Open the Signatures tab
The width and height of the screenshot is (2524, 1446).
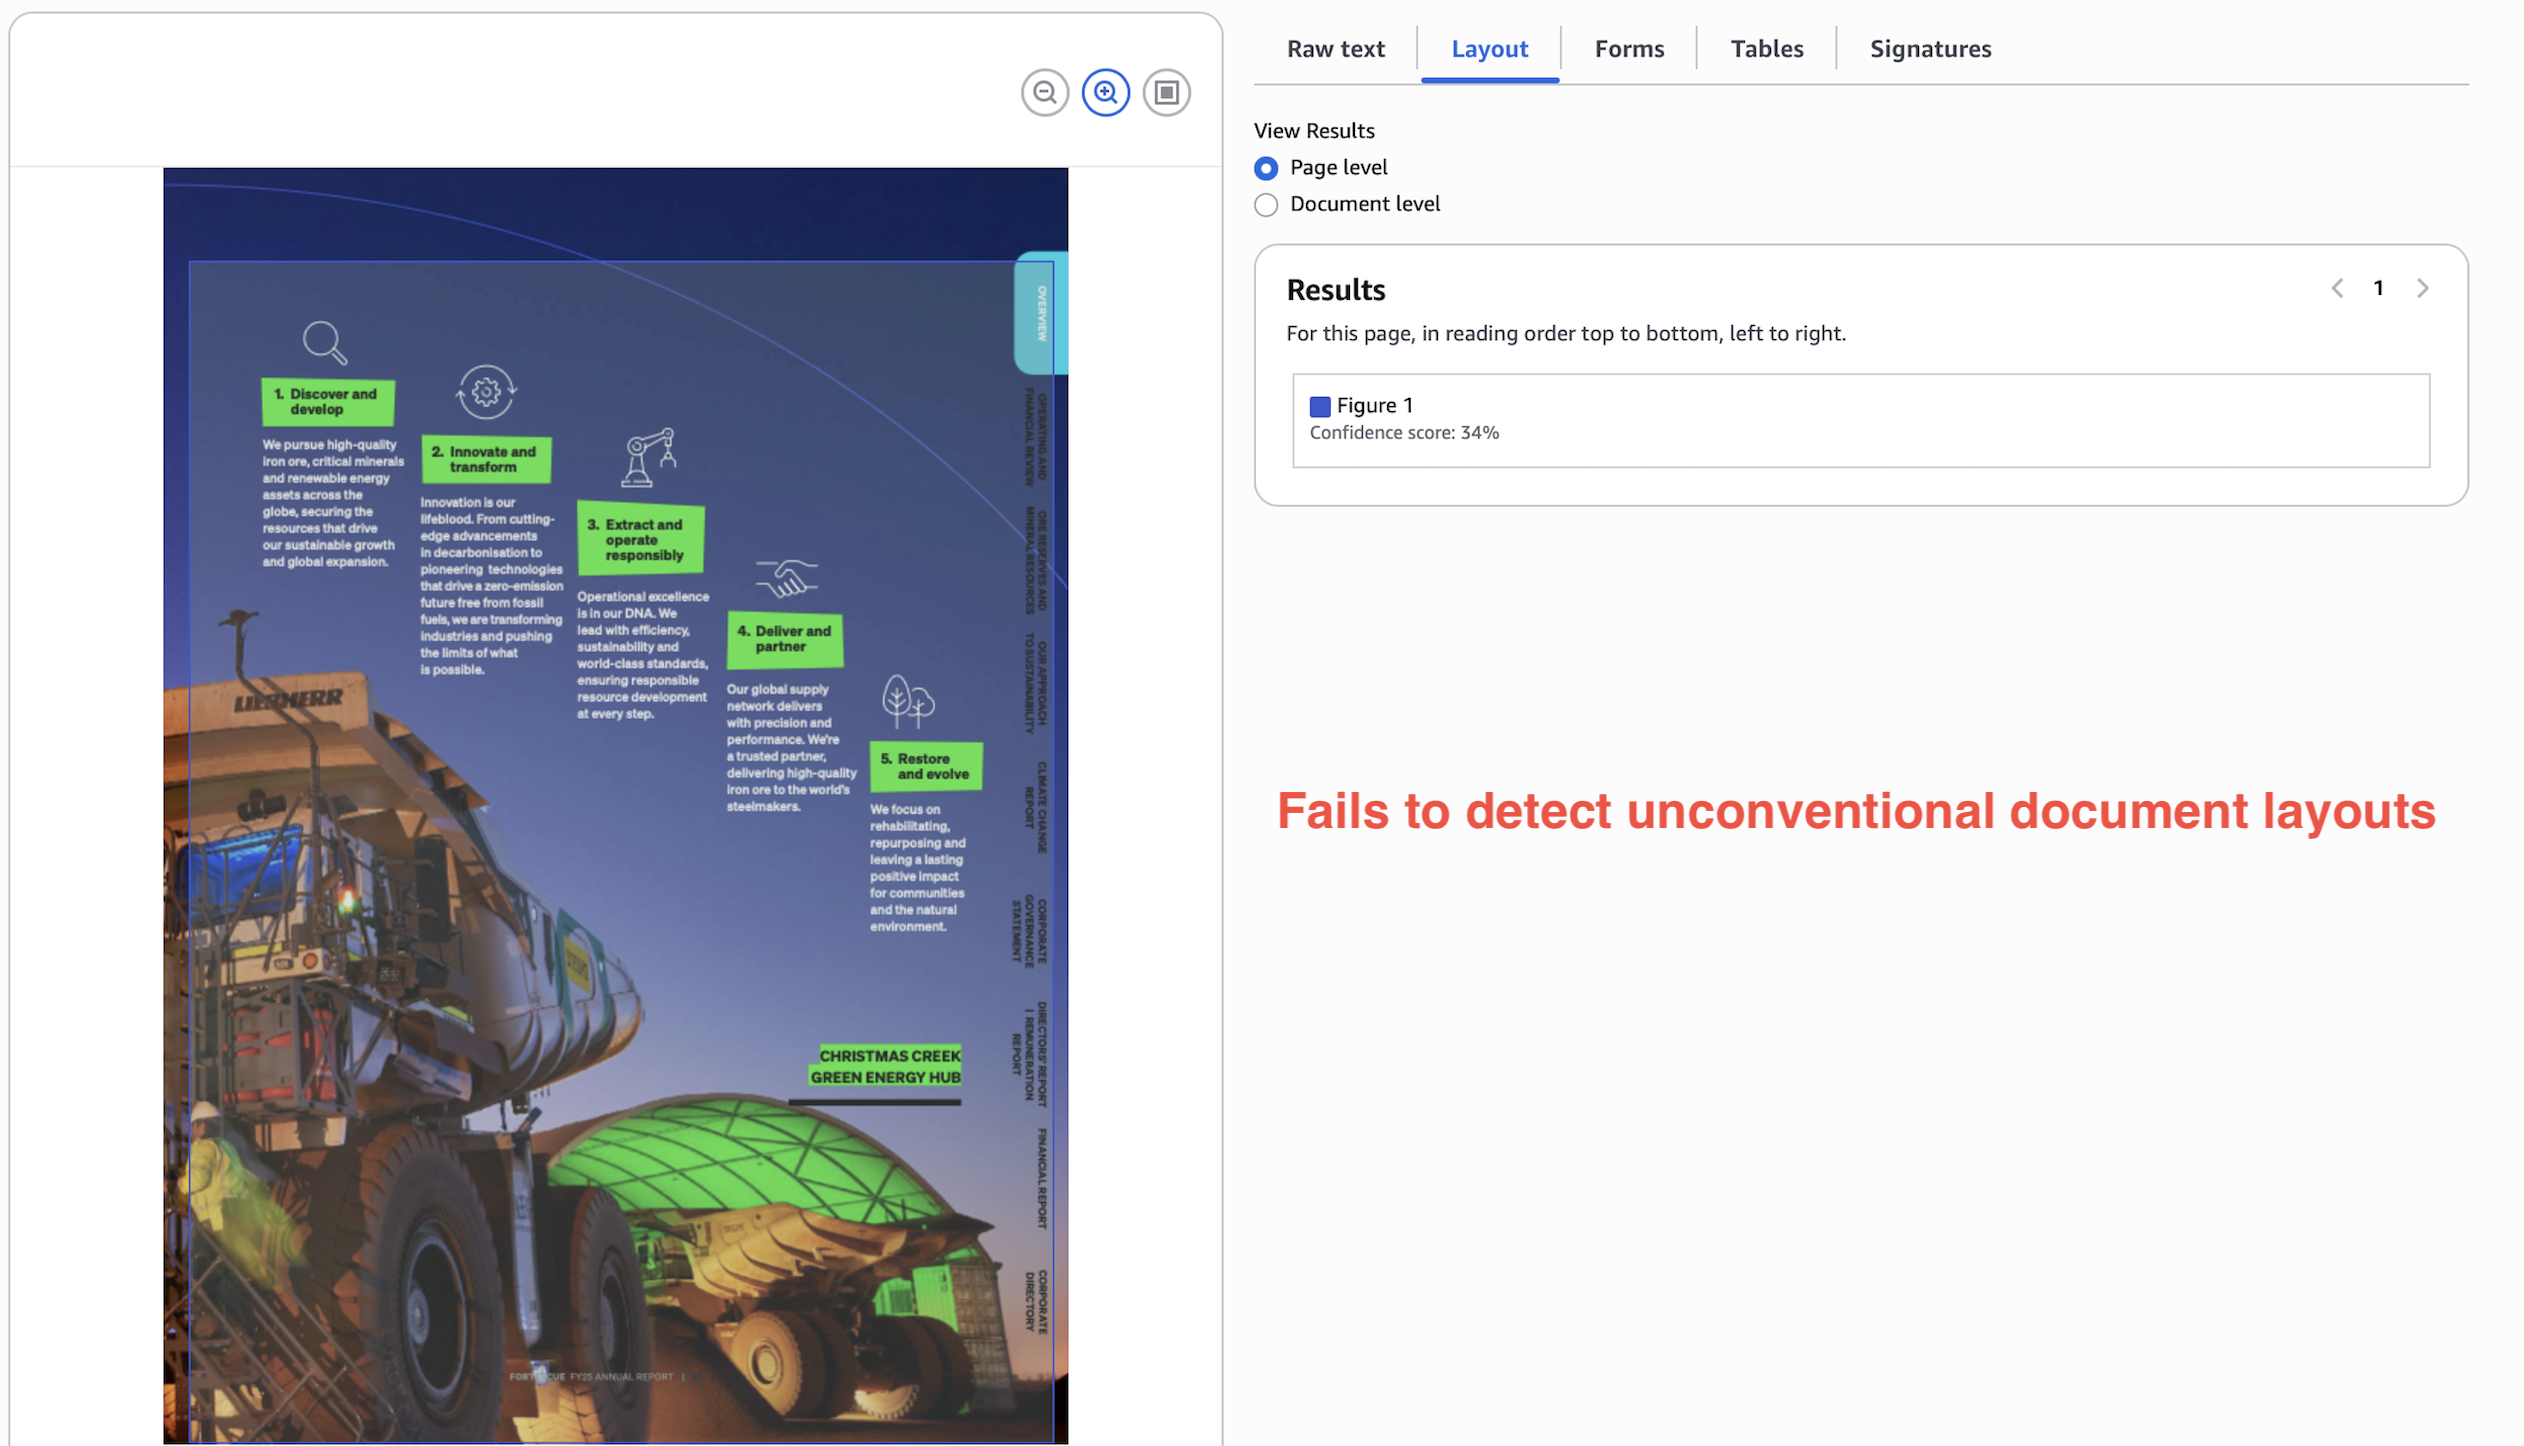pyautogui.click(x=1929, y=49)
